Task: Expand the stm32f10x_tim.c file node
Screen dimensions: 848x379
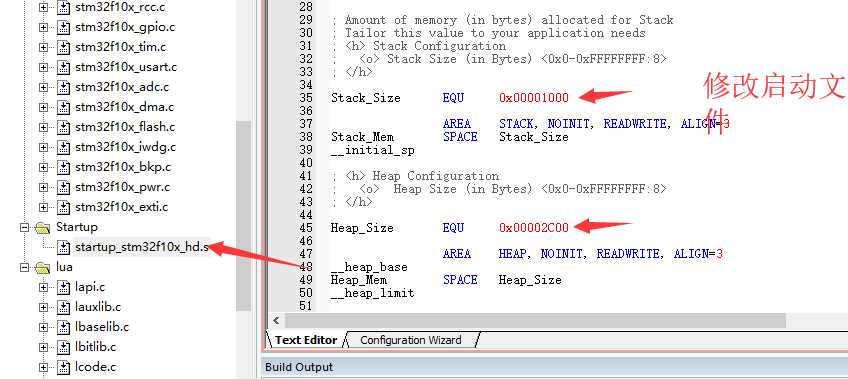Action: click(x=44, y=48)
